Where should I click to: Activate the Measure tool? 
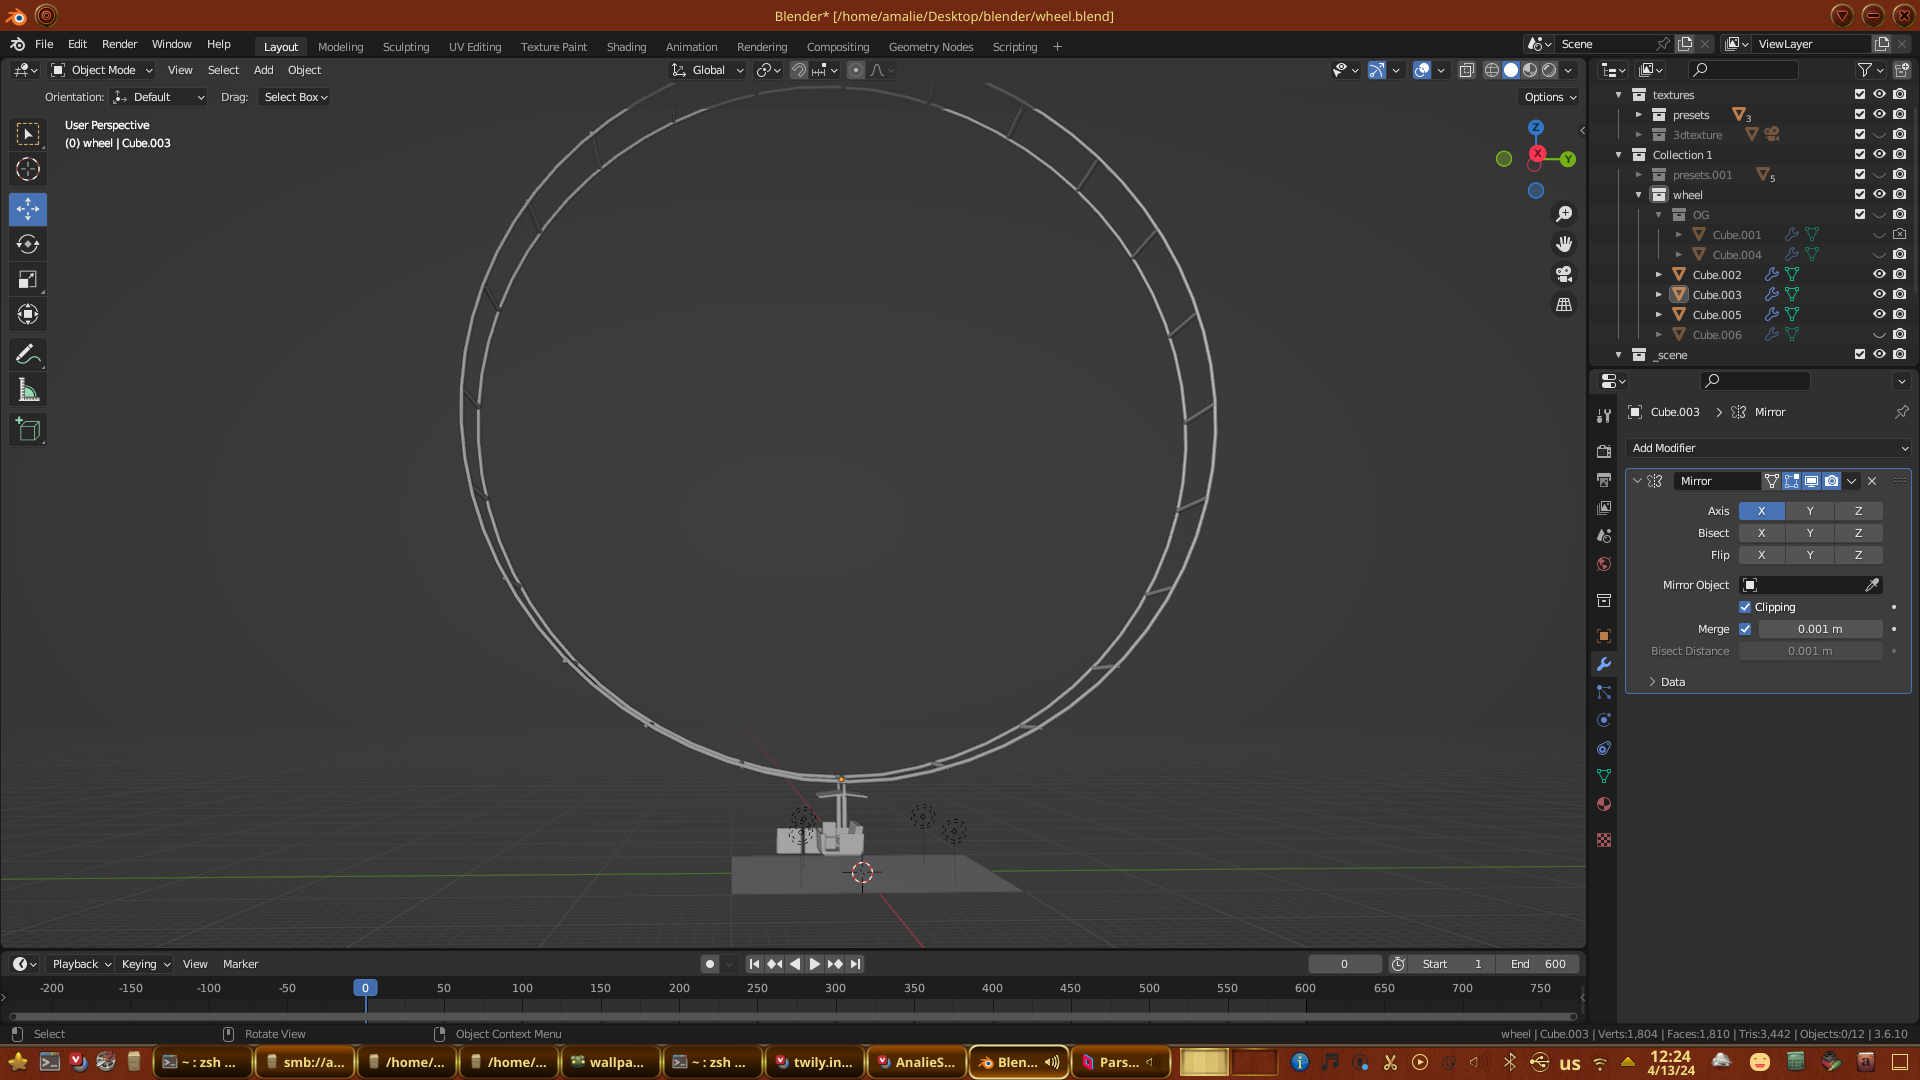[x=28, y=391]
